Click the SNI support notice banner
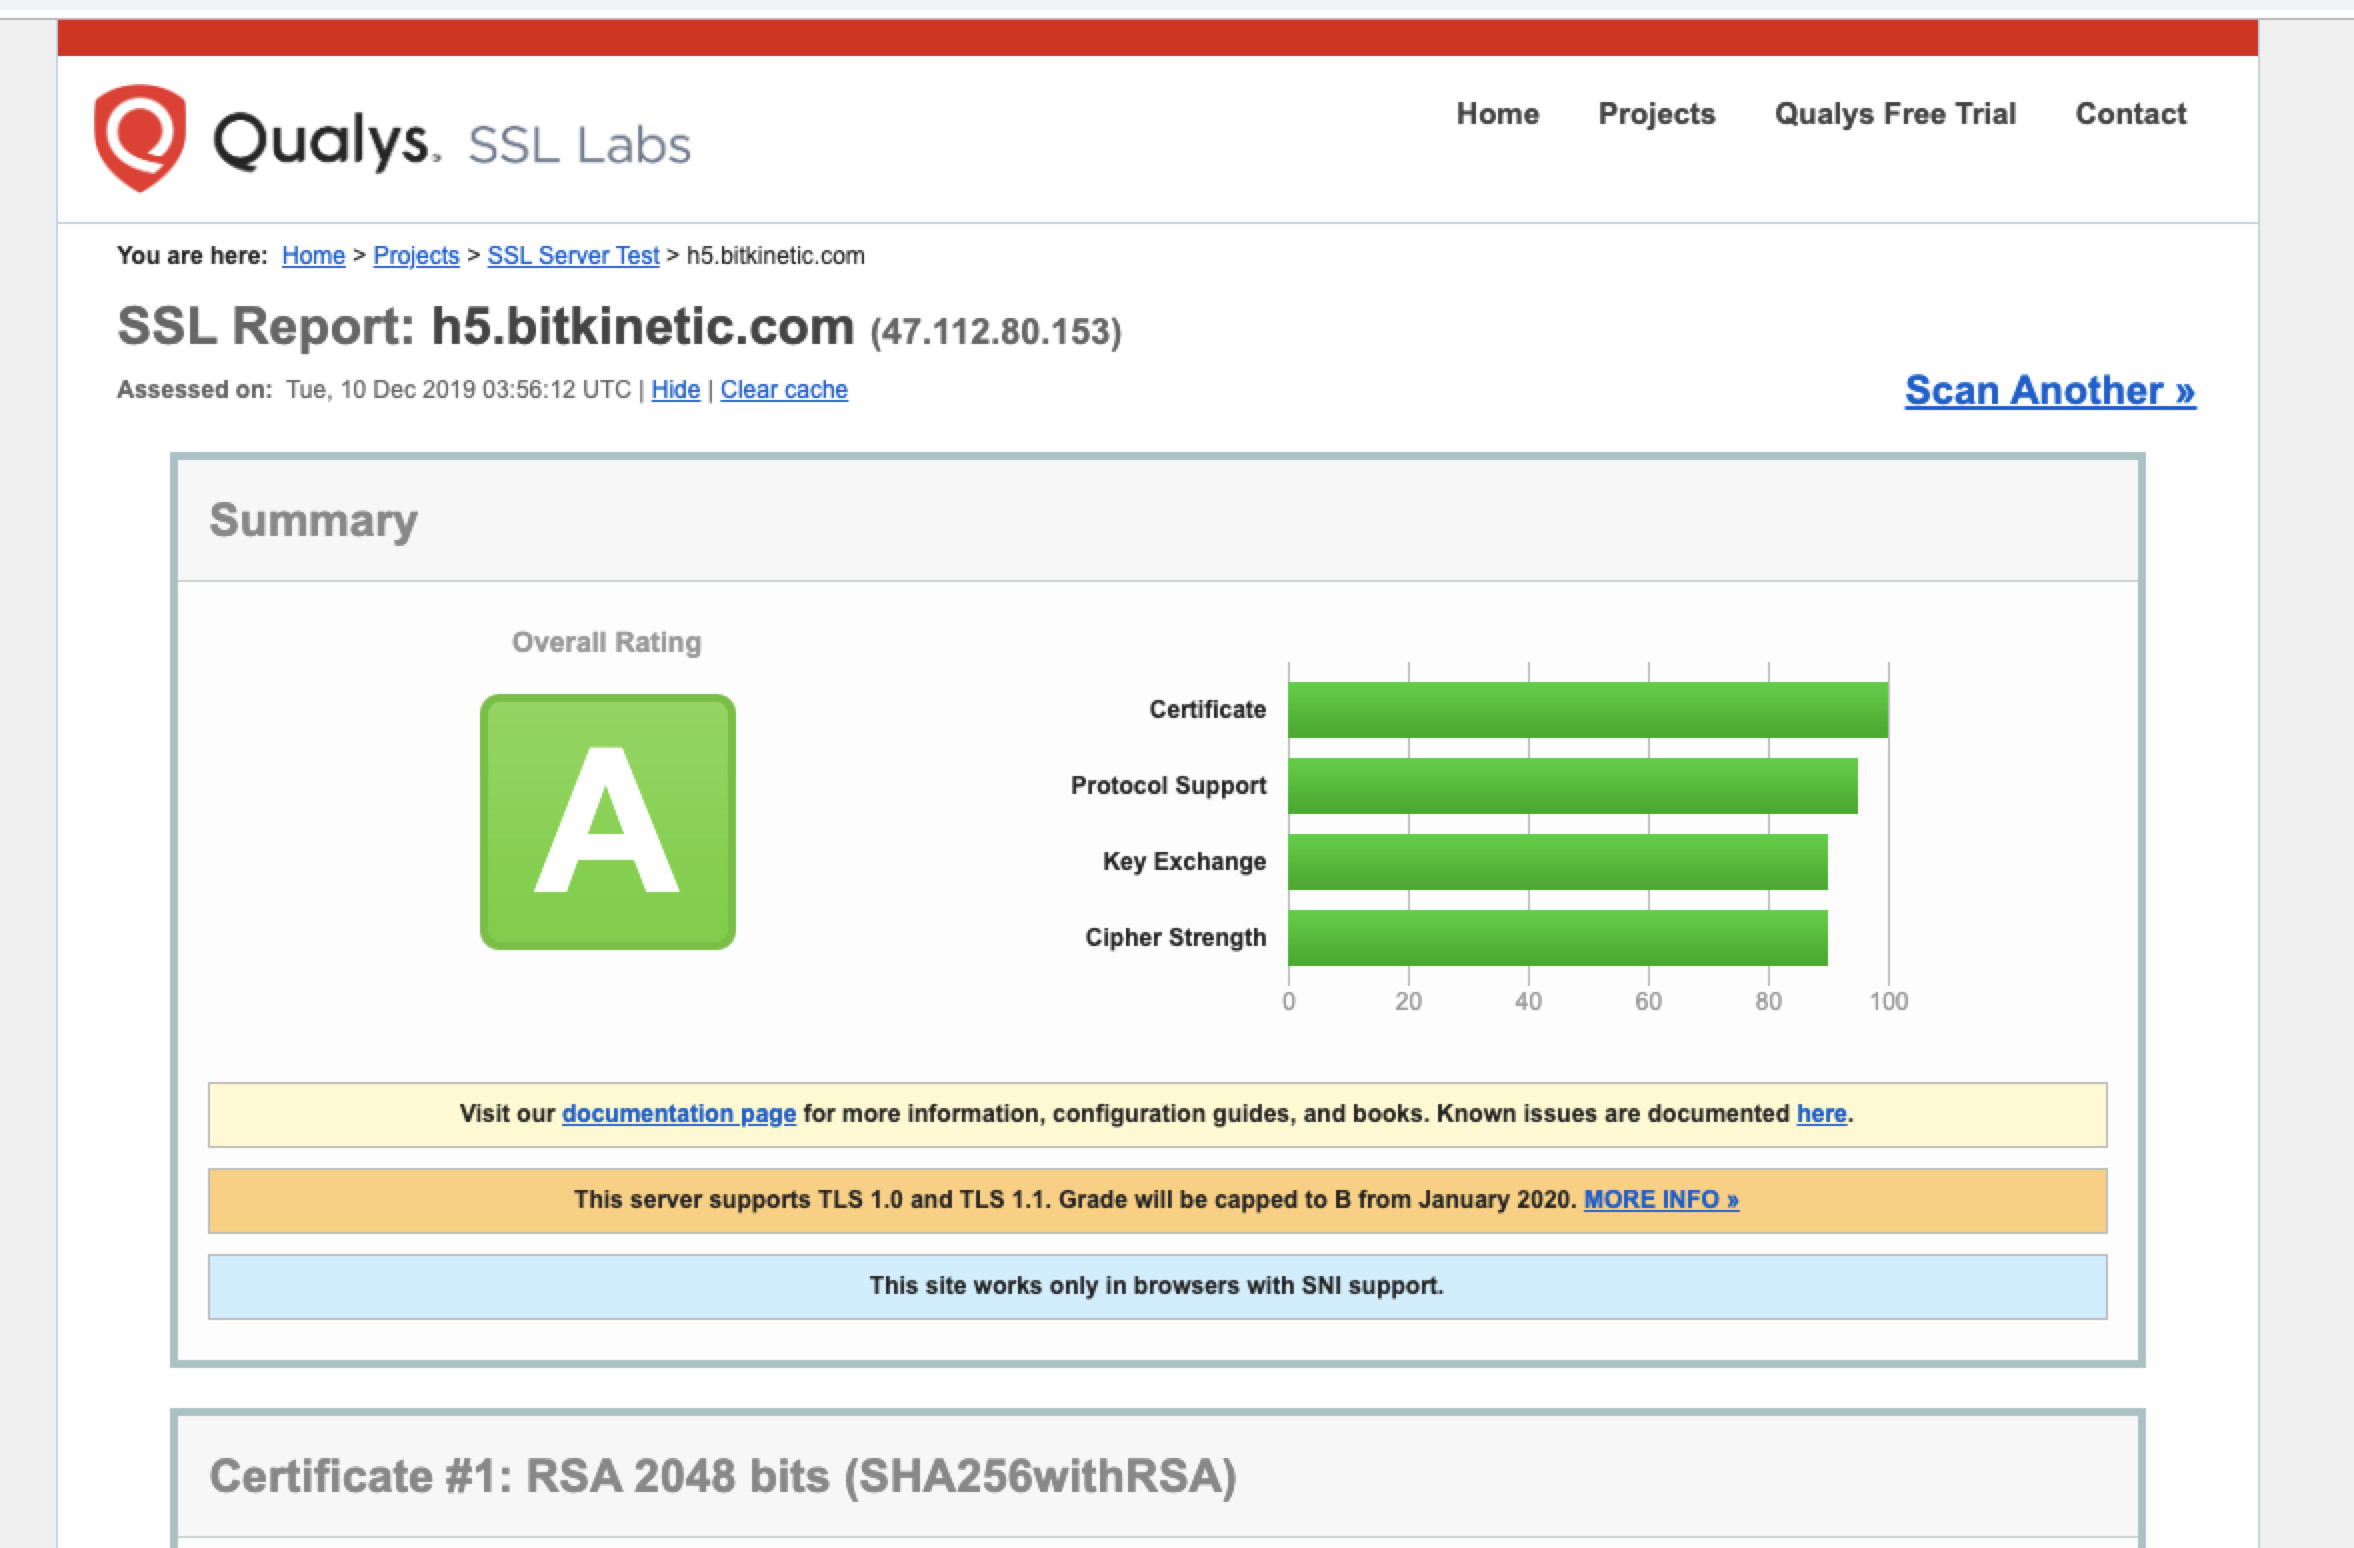This screenshot has width=2354, height=1548. point(1157,1287)
